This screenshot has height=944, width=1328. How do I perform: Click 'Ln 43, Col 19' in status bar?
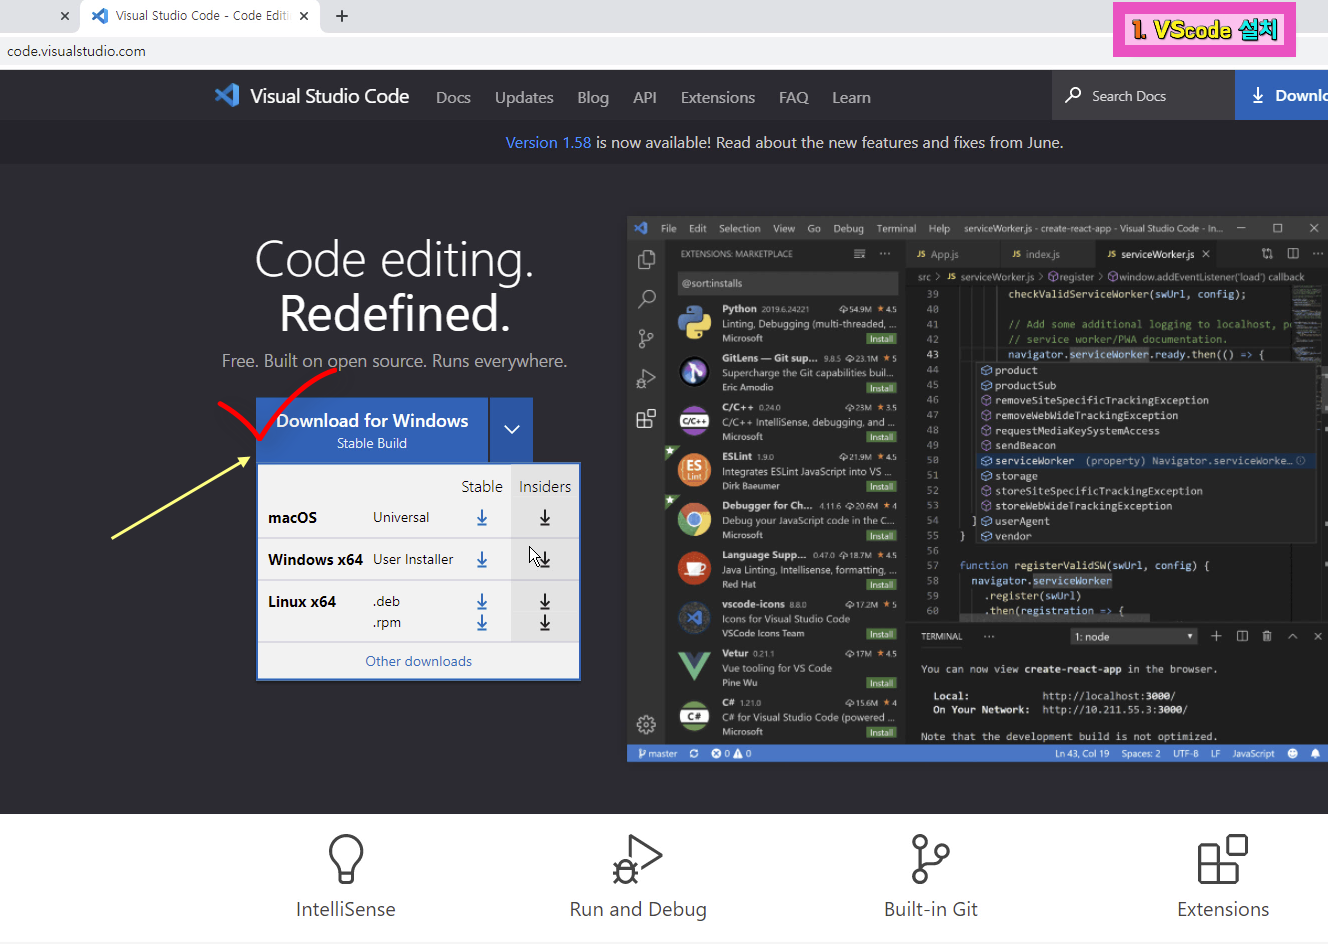(1082, 753)
